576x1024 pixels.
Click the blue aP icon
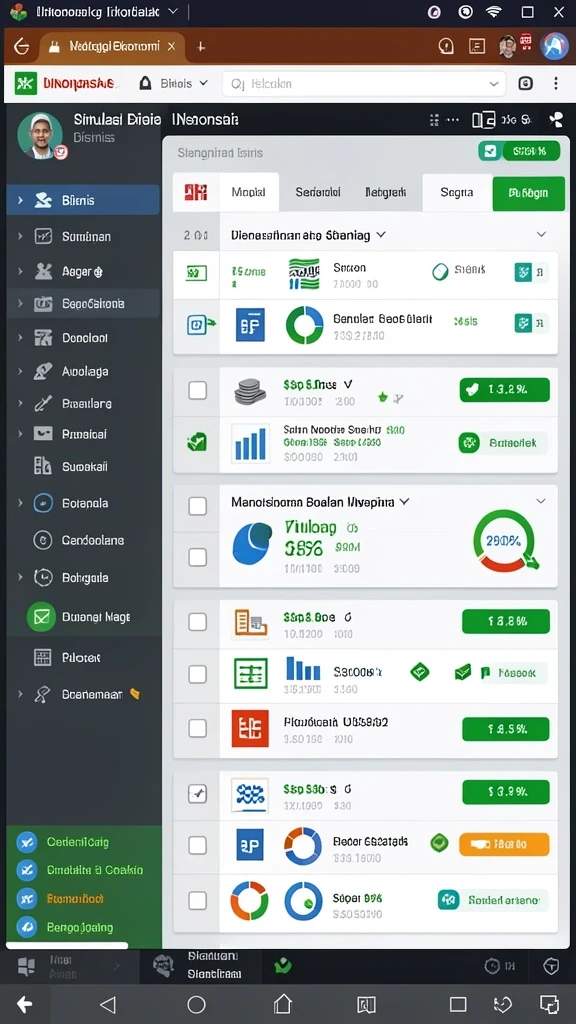point(250,844)
